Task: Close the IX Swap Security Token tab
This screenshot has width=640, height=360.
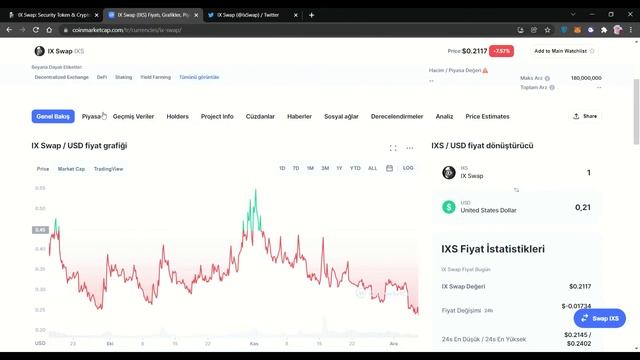Action: 96,15
